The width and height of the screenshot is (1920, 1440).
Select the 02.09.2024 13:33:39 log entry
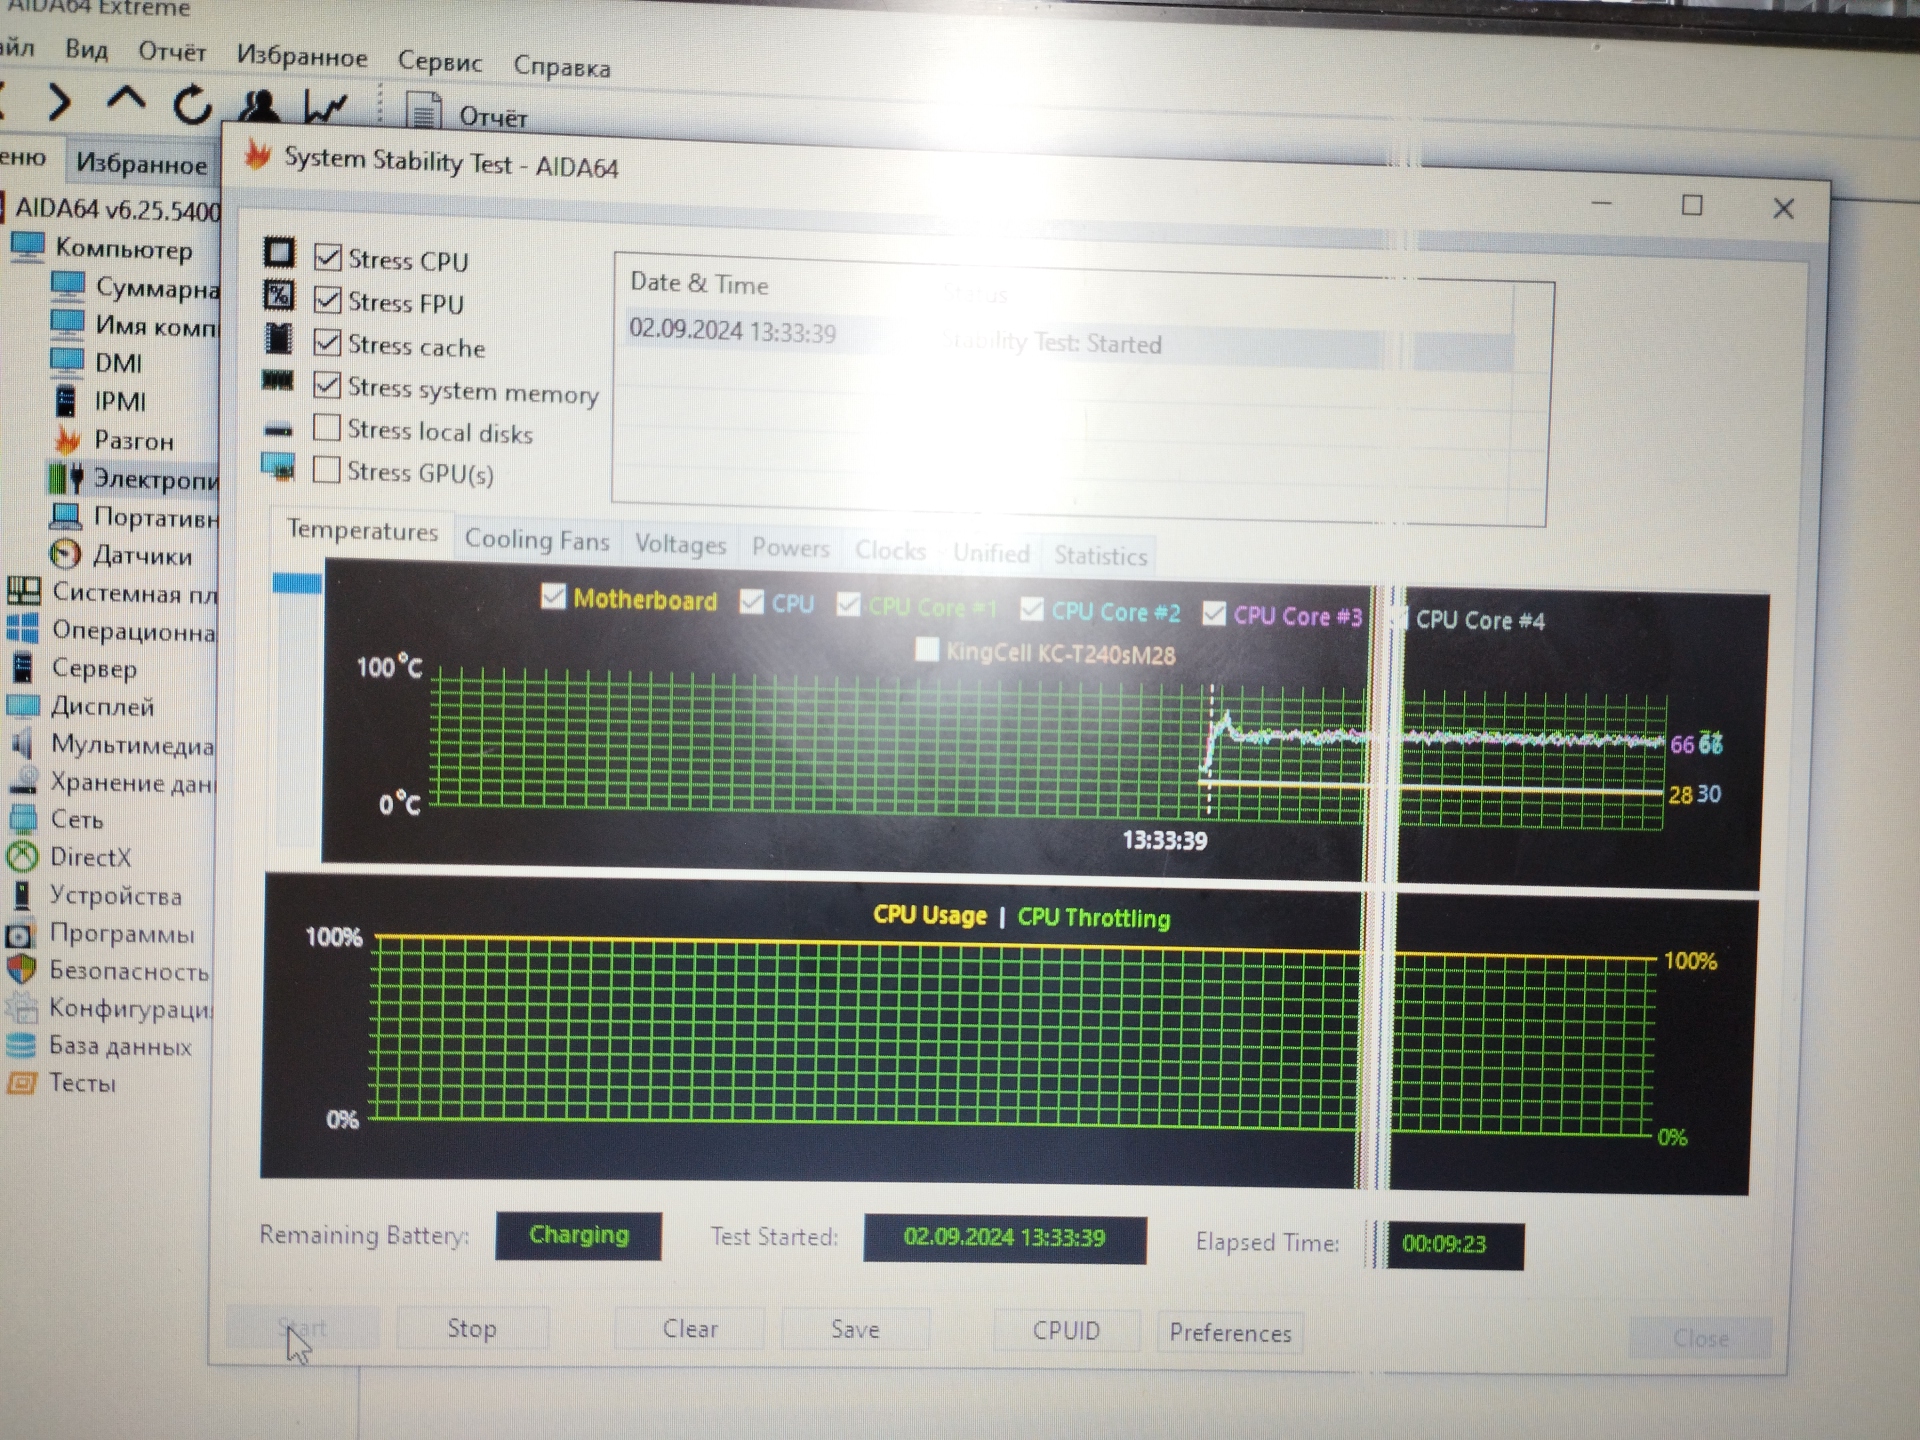click(1070, 340)
